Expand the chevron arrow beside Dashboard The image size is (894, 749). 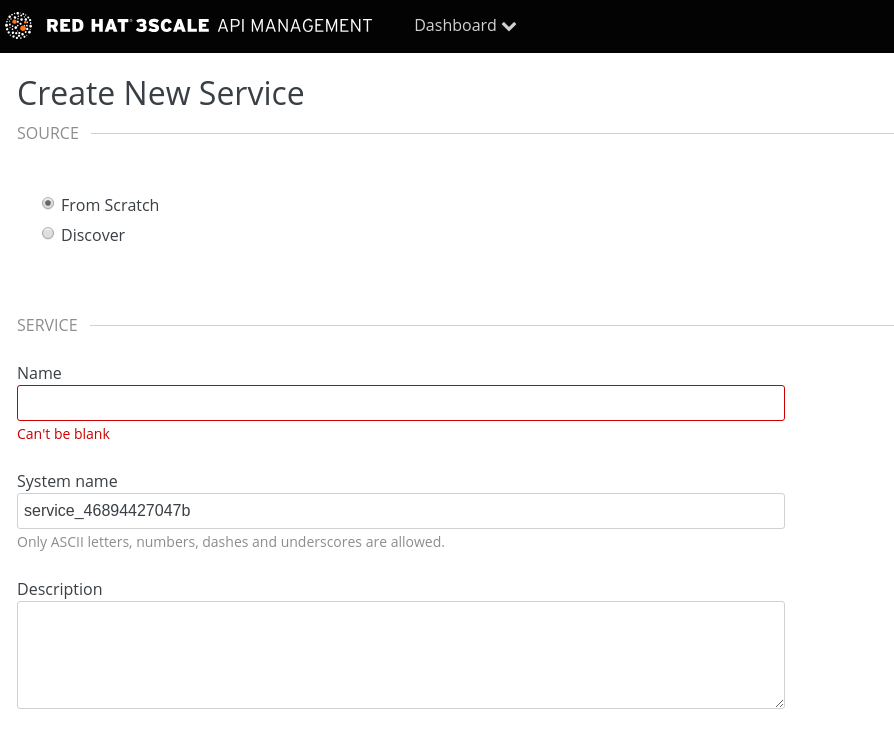click(509, 27)
